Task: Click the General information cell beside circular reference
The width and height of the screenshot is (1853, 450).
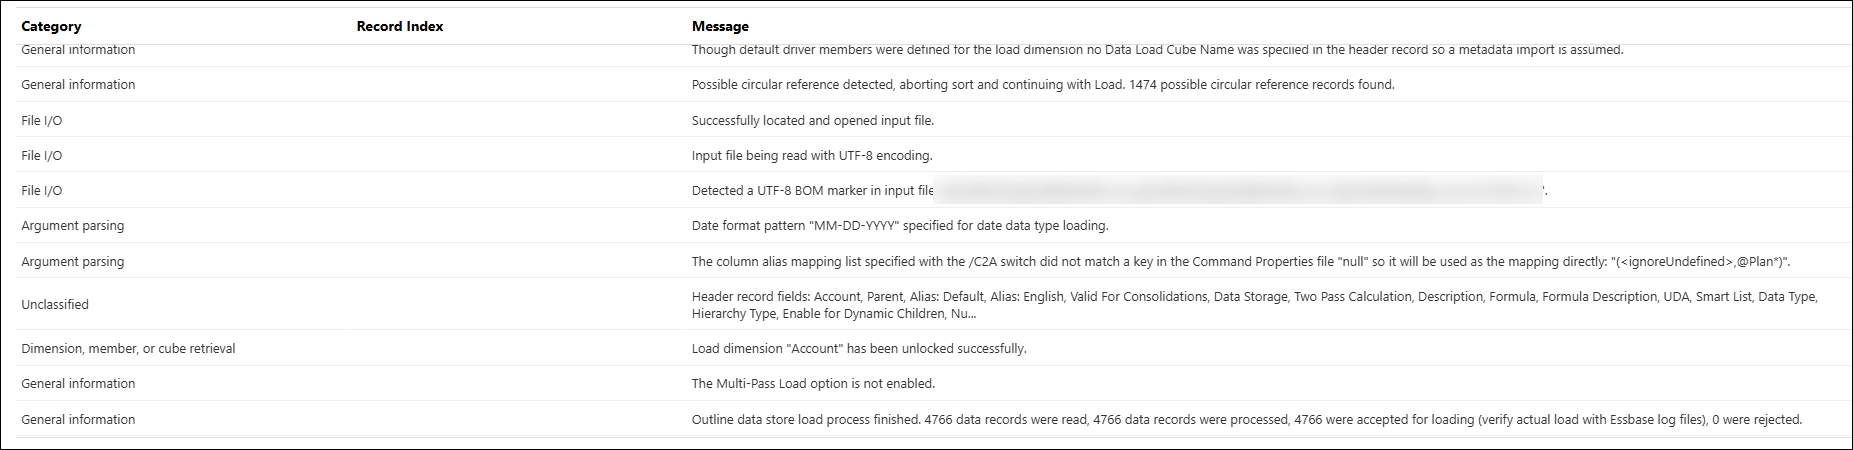Action: (78, 85)
